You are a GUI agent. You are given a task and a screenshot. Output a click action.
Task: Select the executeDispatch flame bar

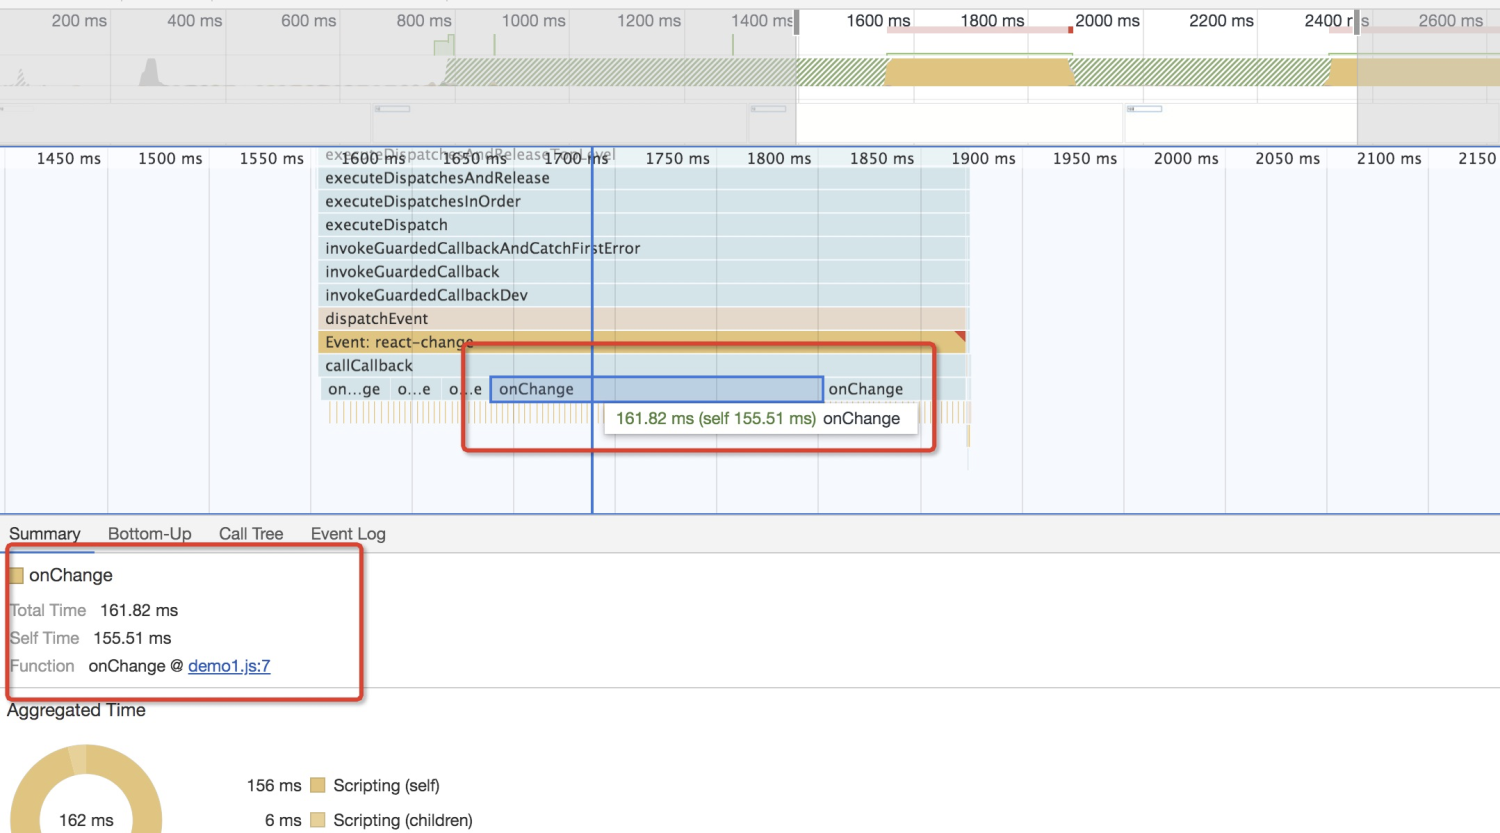pos(643,225)
